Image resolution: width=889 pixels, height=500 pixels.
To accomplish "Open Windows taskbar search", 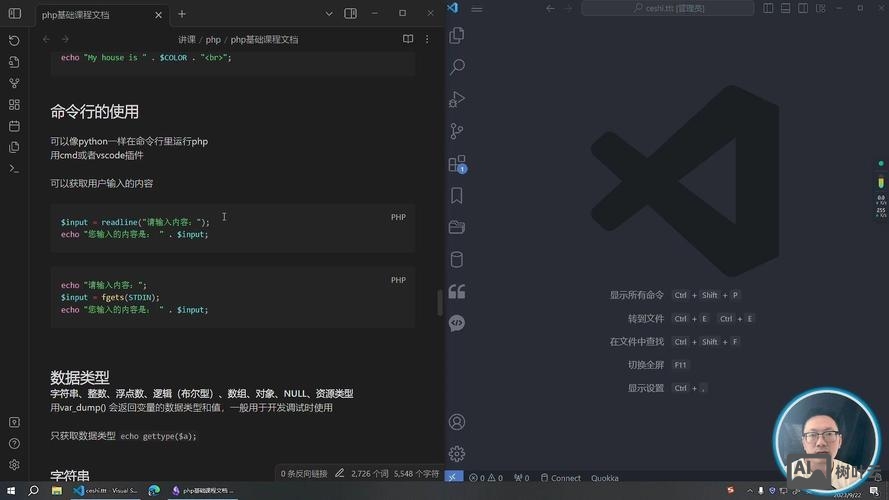I will 33,490.
